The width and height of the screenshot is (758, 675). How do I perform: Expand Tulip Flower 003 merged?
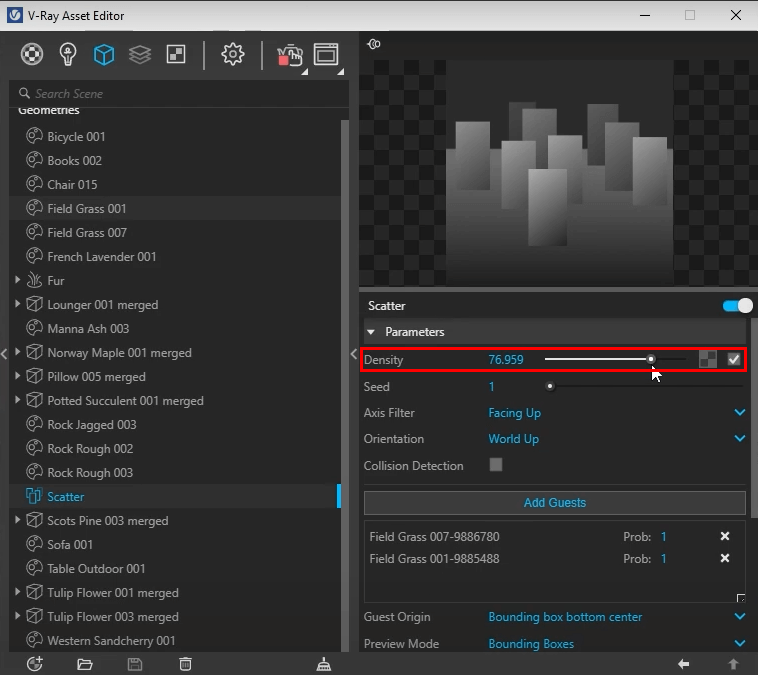click(x=17, y=616)
